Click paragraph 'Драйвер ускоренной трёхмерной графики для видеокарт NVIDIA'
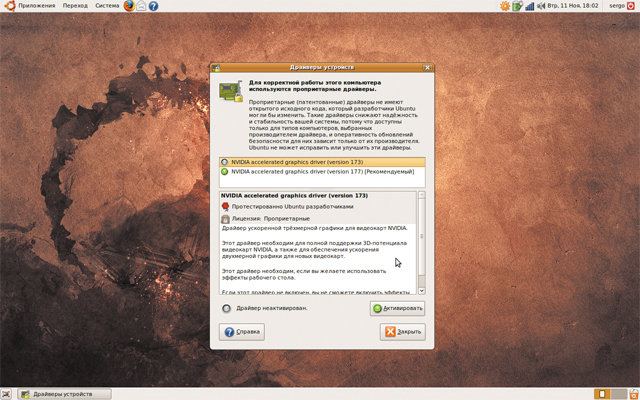Image resolution: width=640 pixels, height=400 pixels. [314, 228]
